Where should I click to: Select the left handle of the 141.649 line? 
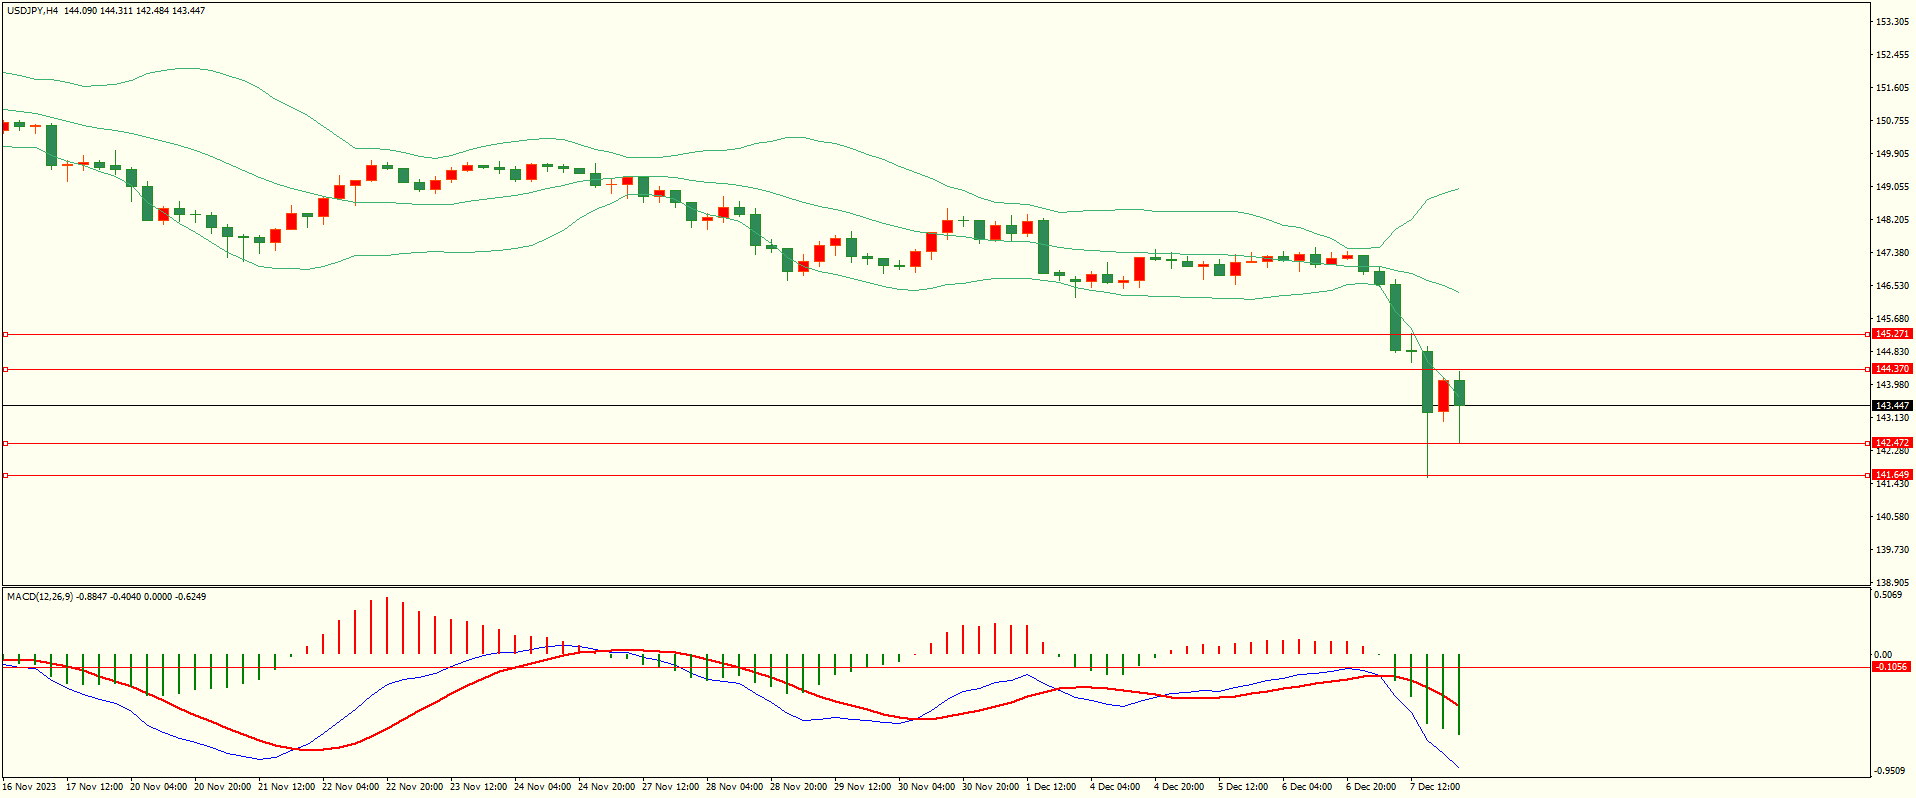click(5, 475)
